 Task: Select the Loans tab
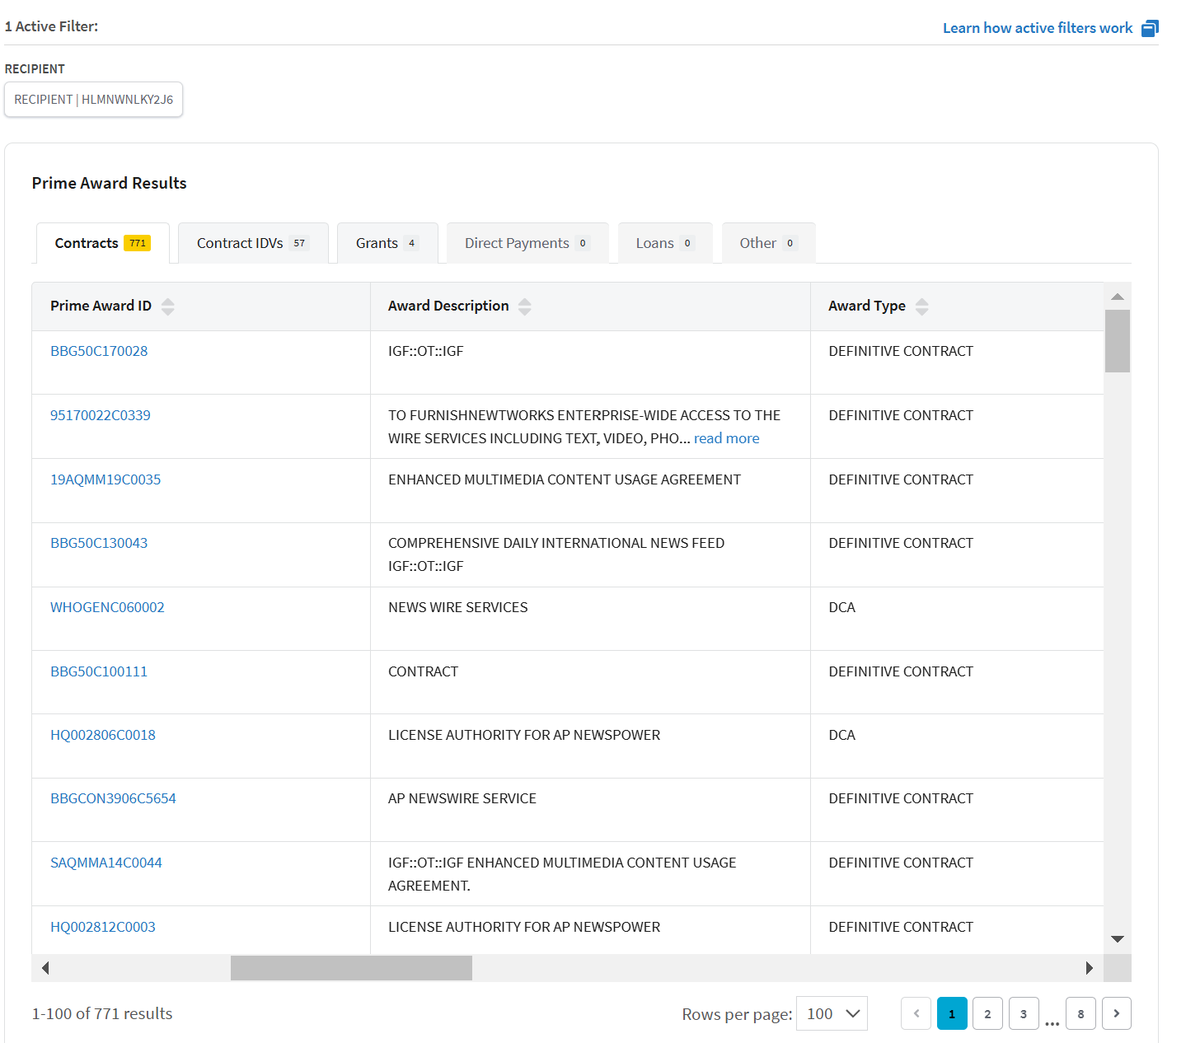665,243
